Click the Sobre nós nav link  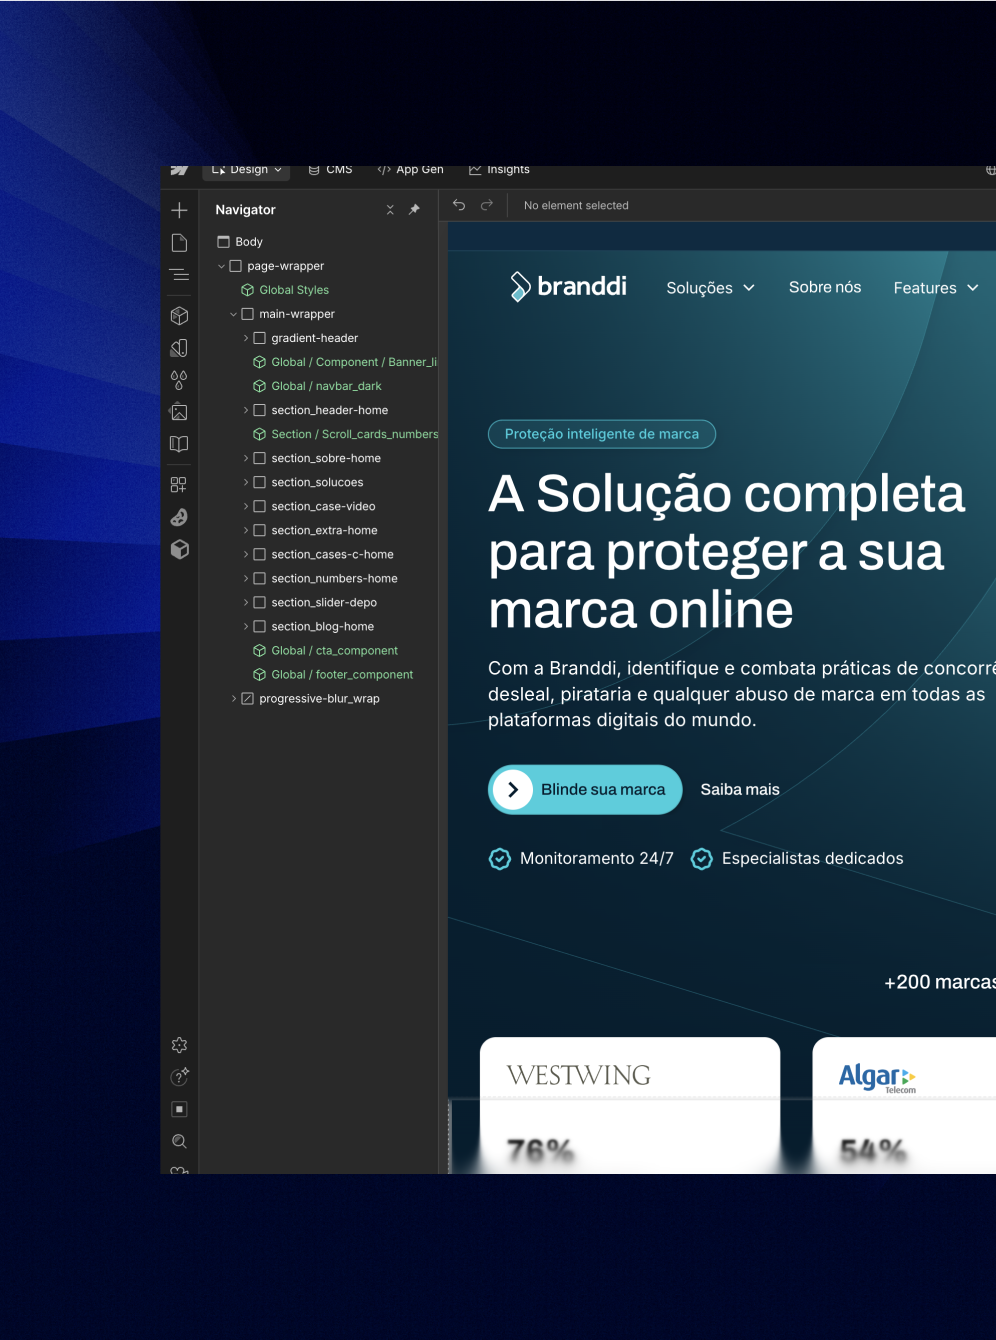pyautogui.click(x=825, y=287)
